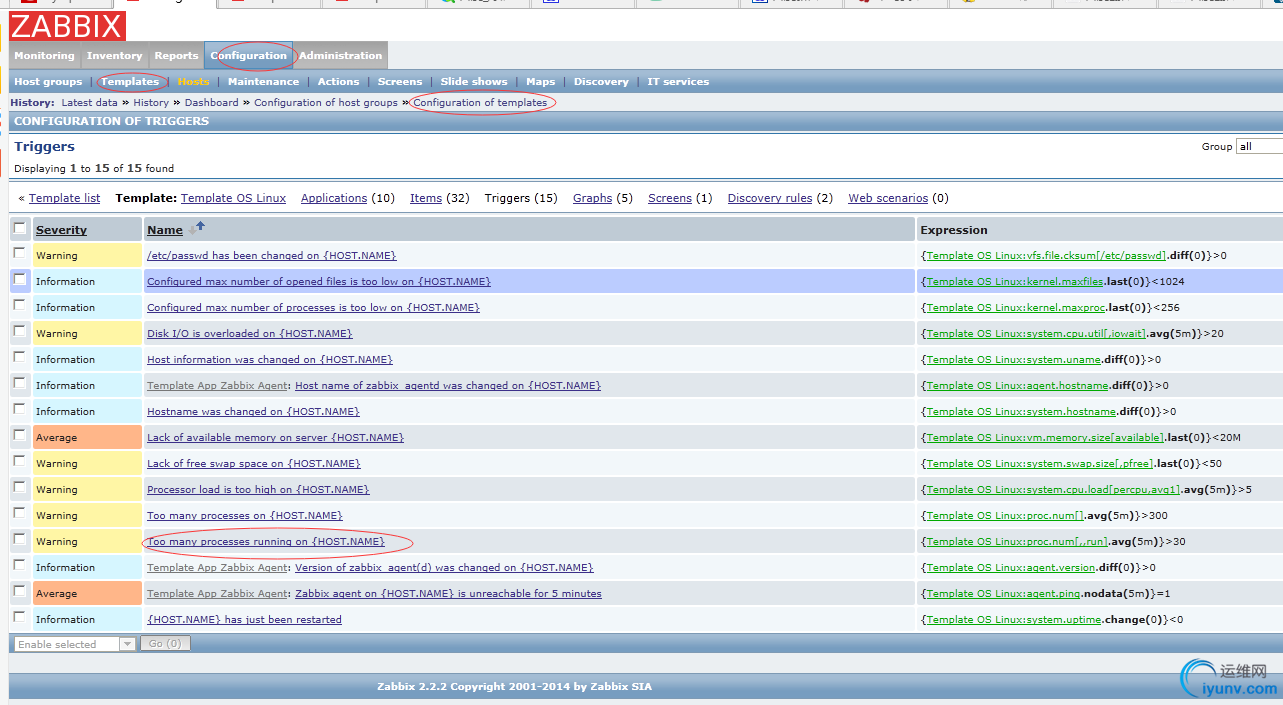
Task: Open the Monitoring menu tab
Action: (44, 56)
